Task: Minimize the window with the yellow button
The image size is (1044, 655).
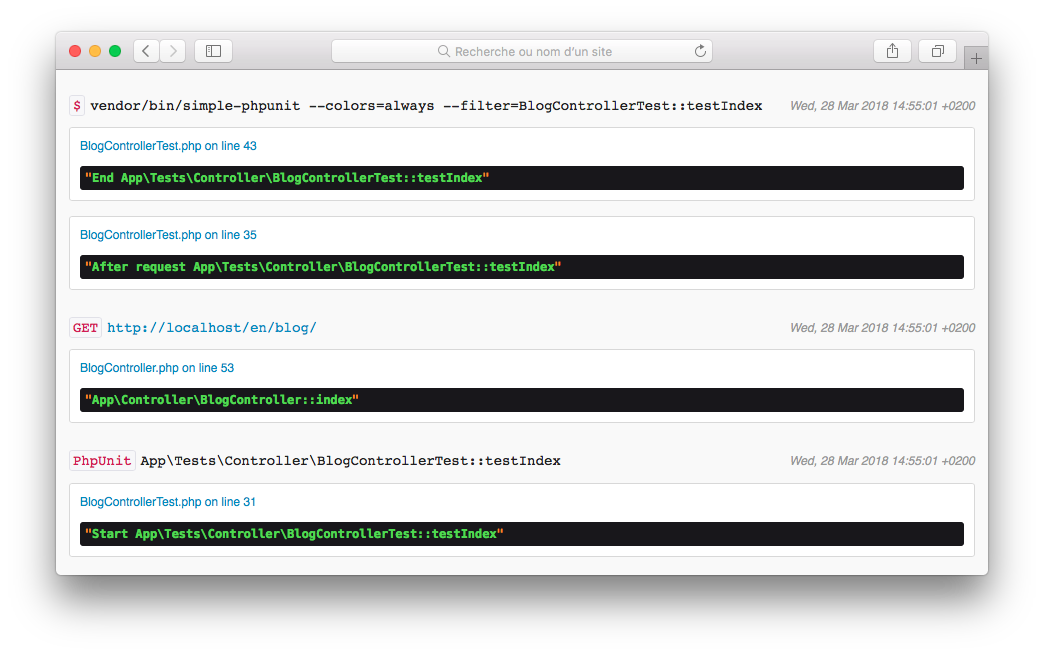Action: (x=95, y=51)
